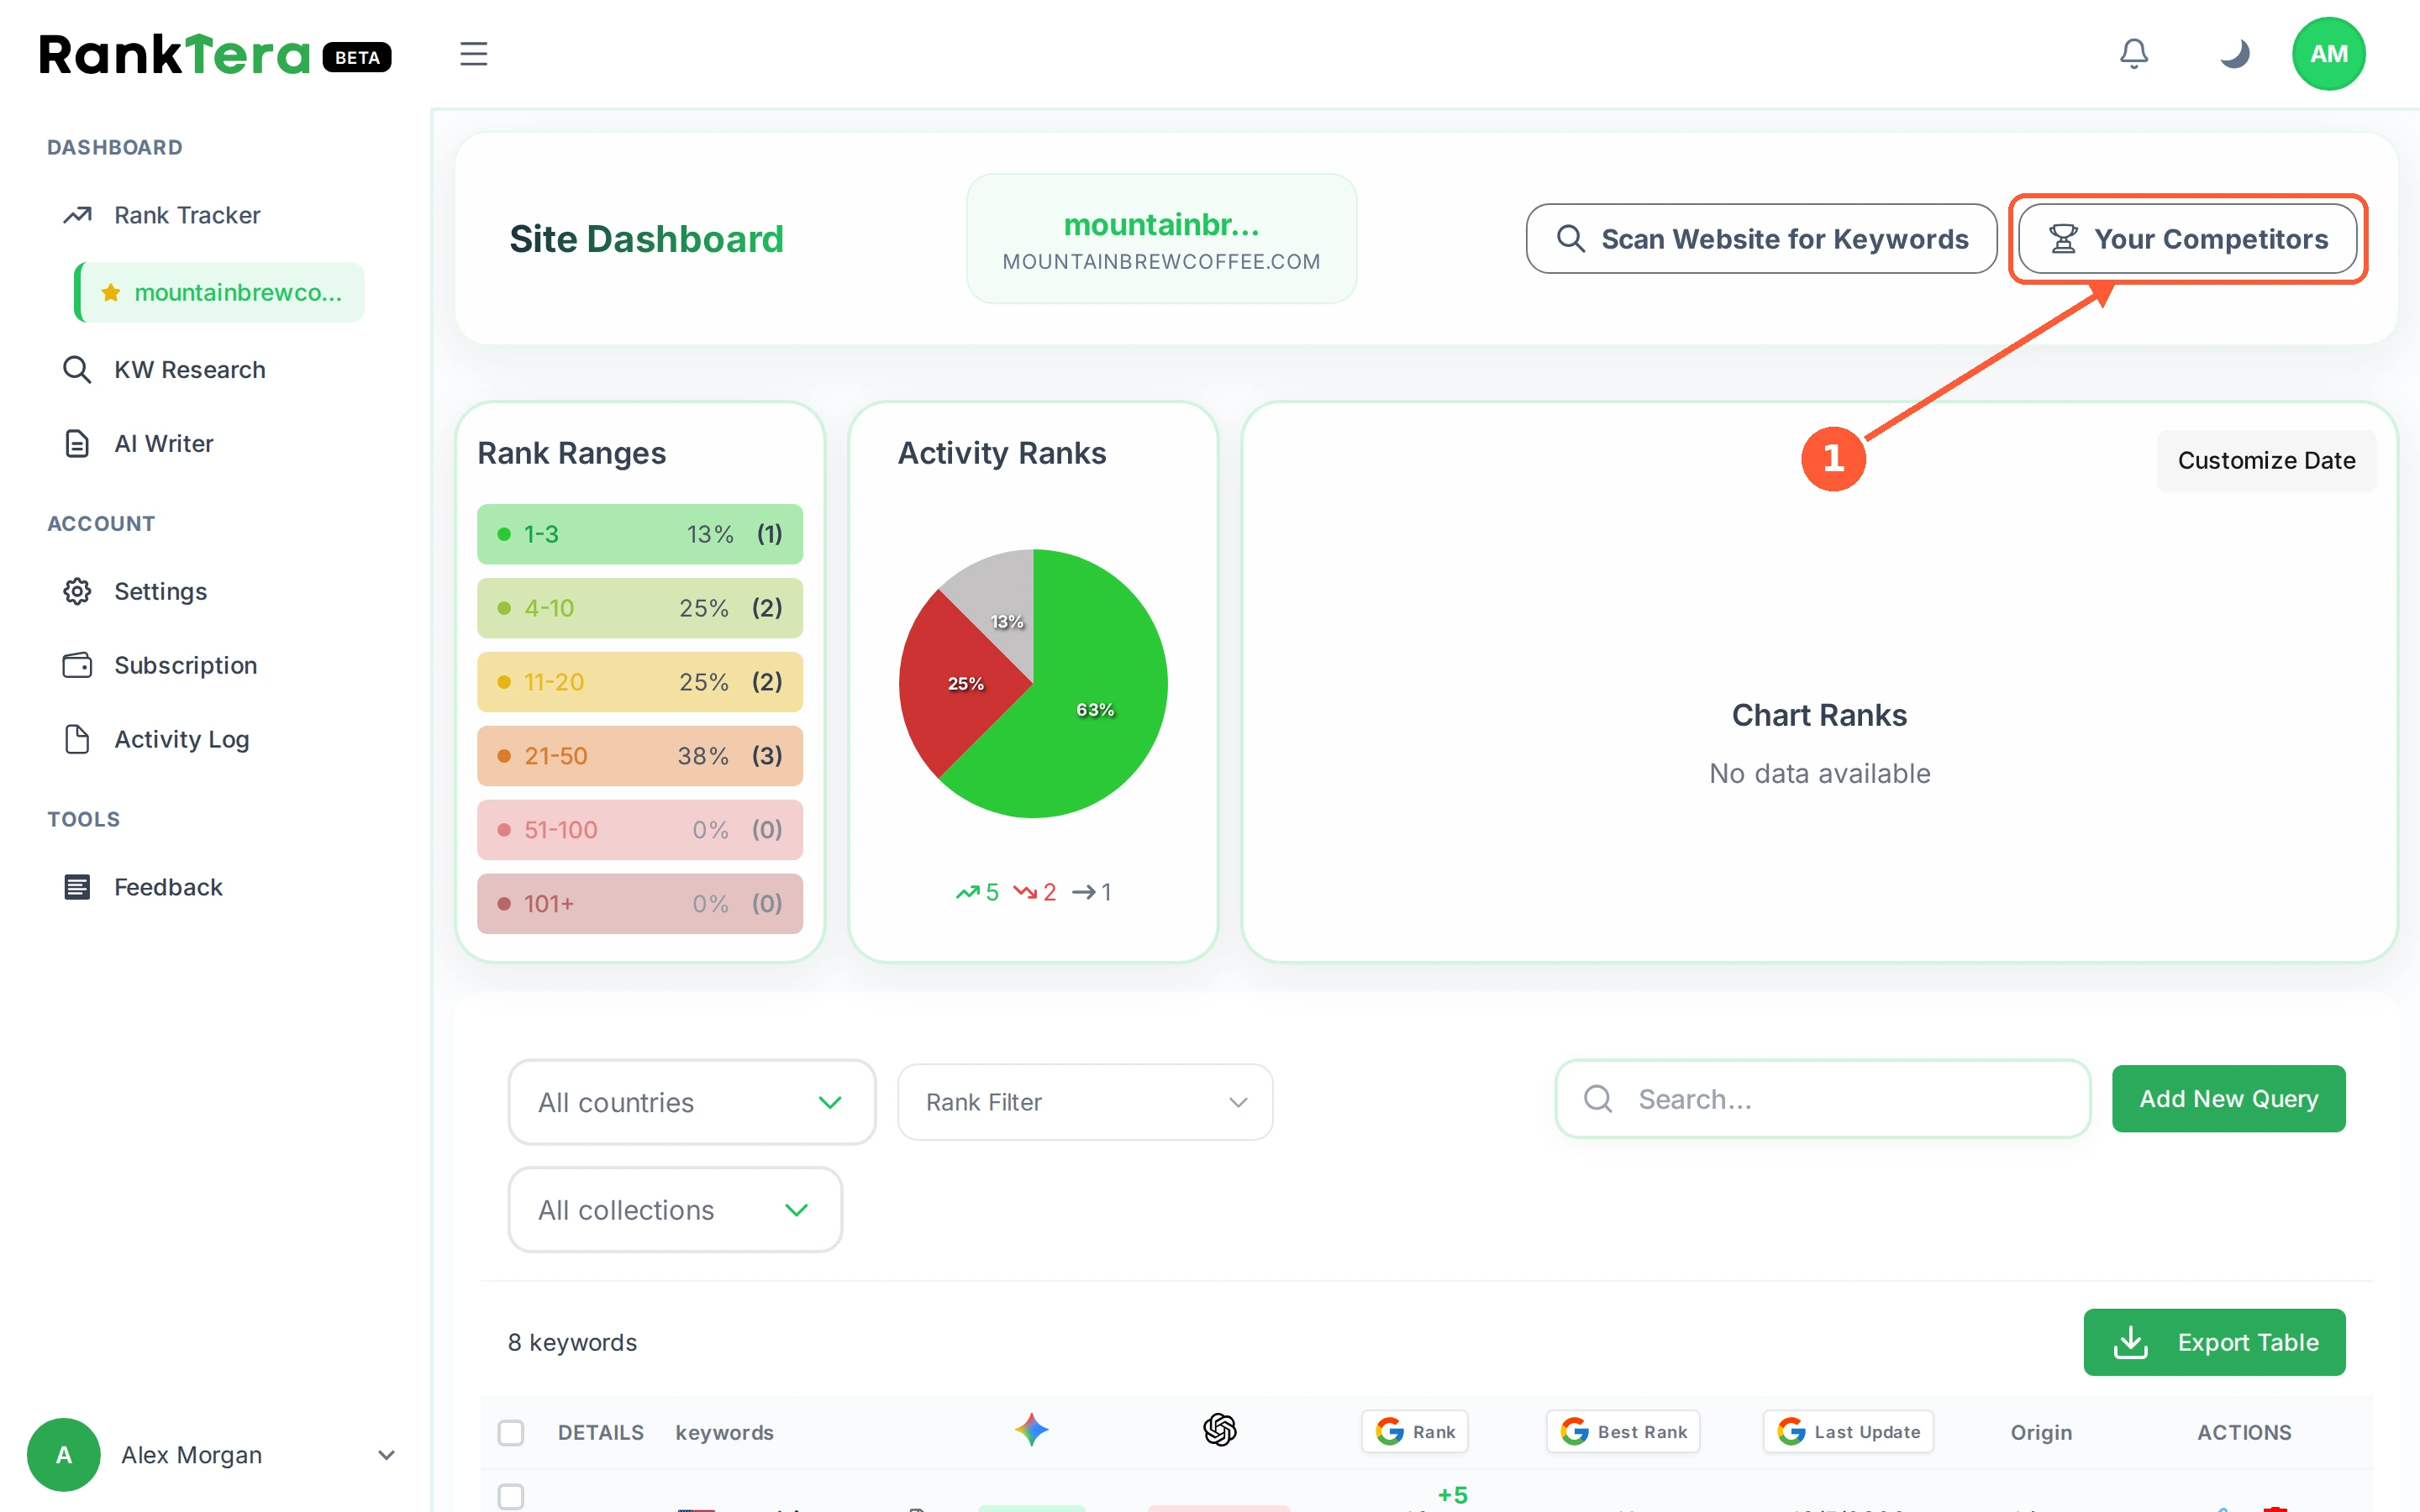Open the Rank Filter dropdown
Screen dimensions: 2420x1512
[1085, 1102]
